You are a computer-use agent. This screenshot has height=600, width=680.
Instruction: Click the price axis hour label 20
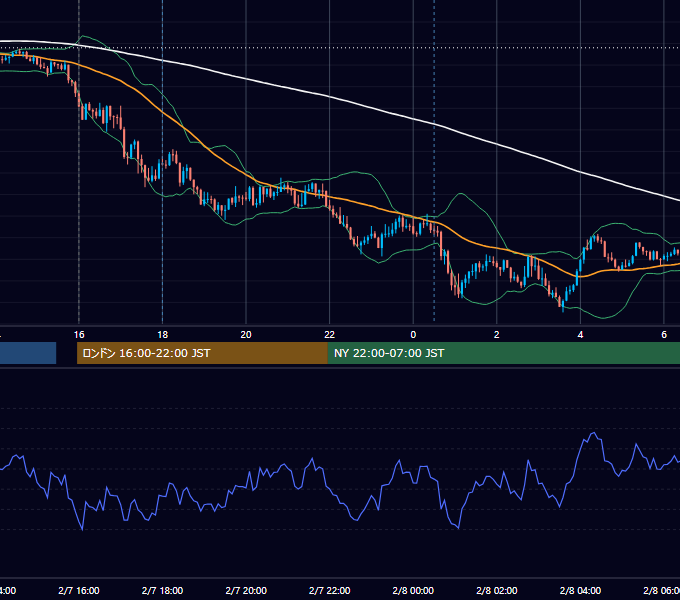point(246,335)
